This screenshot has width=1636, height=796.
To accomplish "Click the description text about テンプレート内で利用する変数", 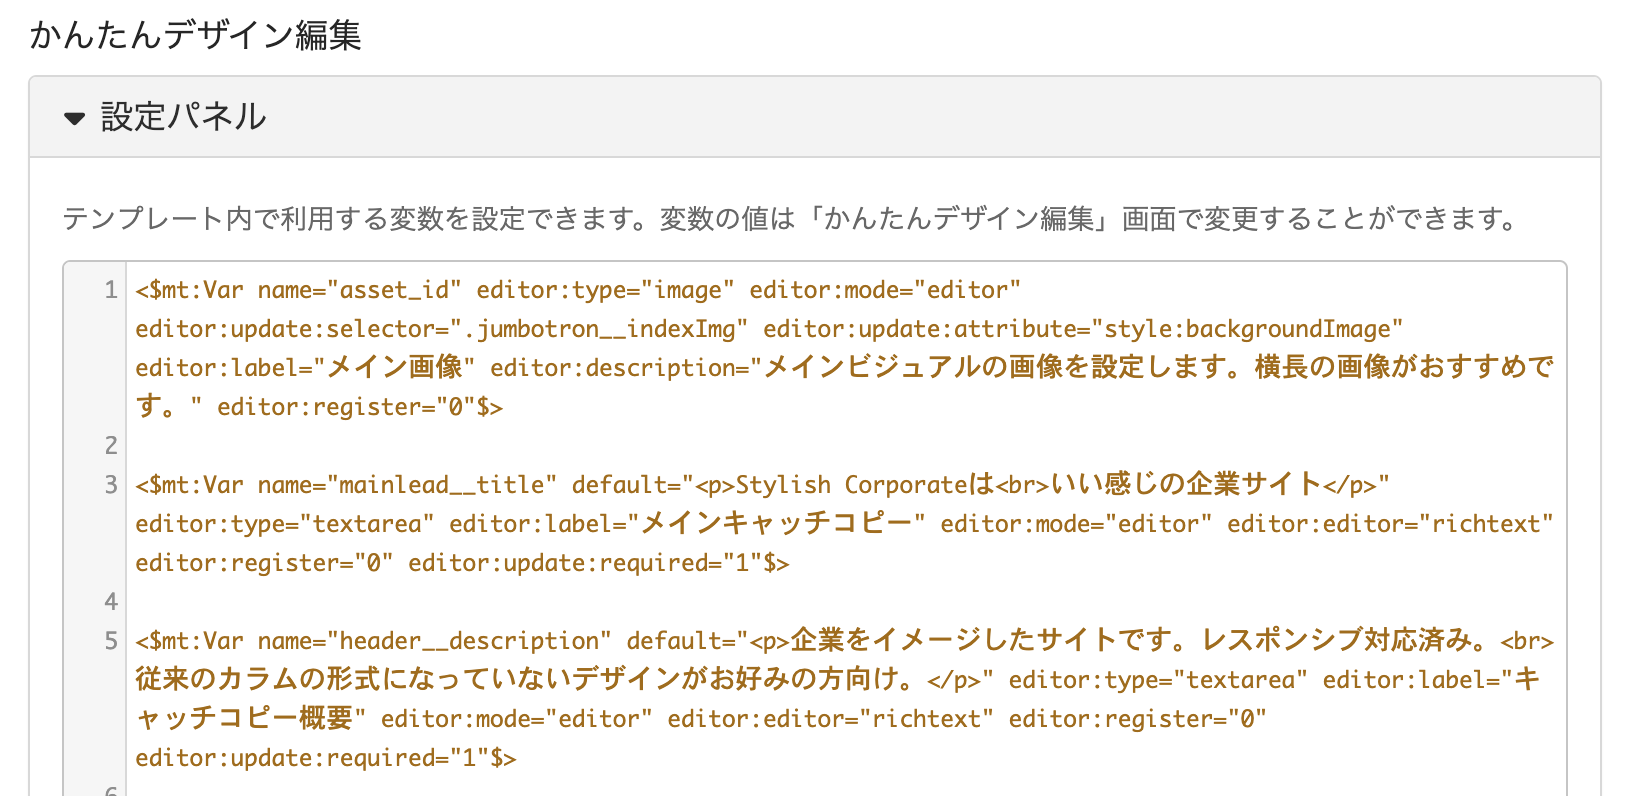I will pos(791,218).
